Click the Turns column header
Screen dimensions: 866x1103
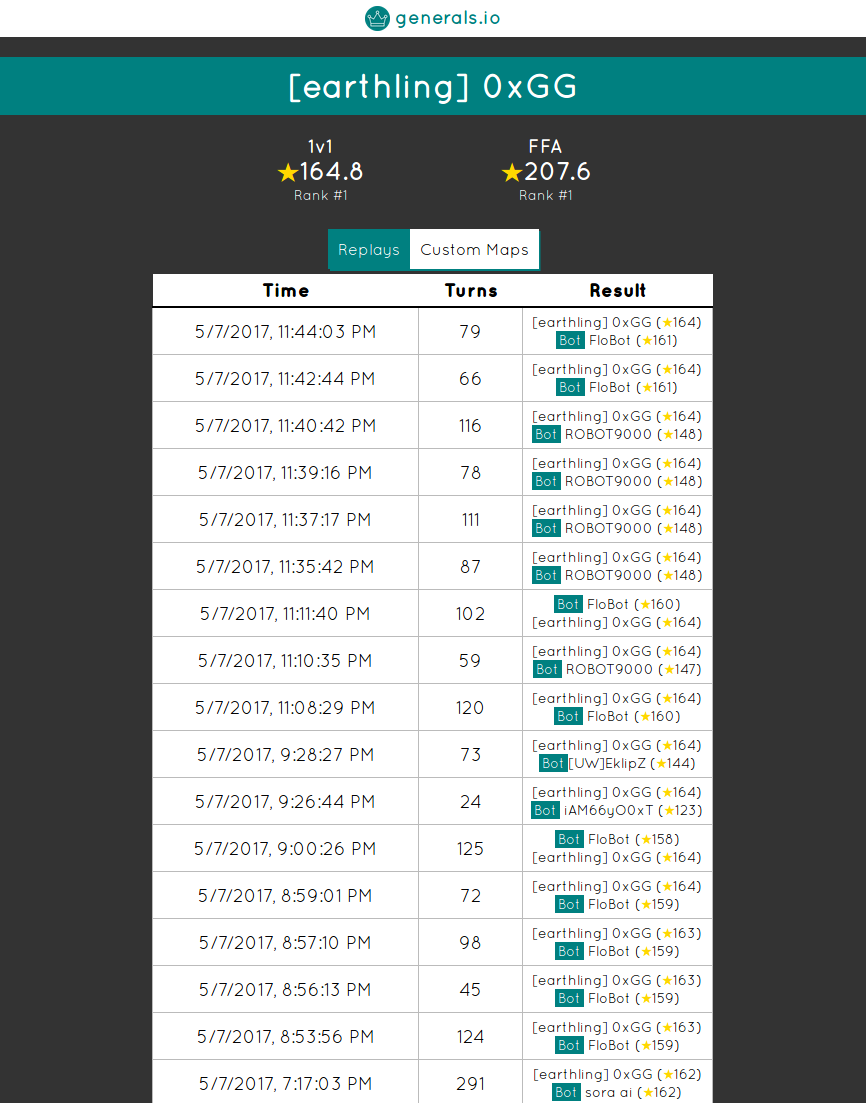click(x=471, y=291)
